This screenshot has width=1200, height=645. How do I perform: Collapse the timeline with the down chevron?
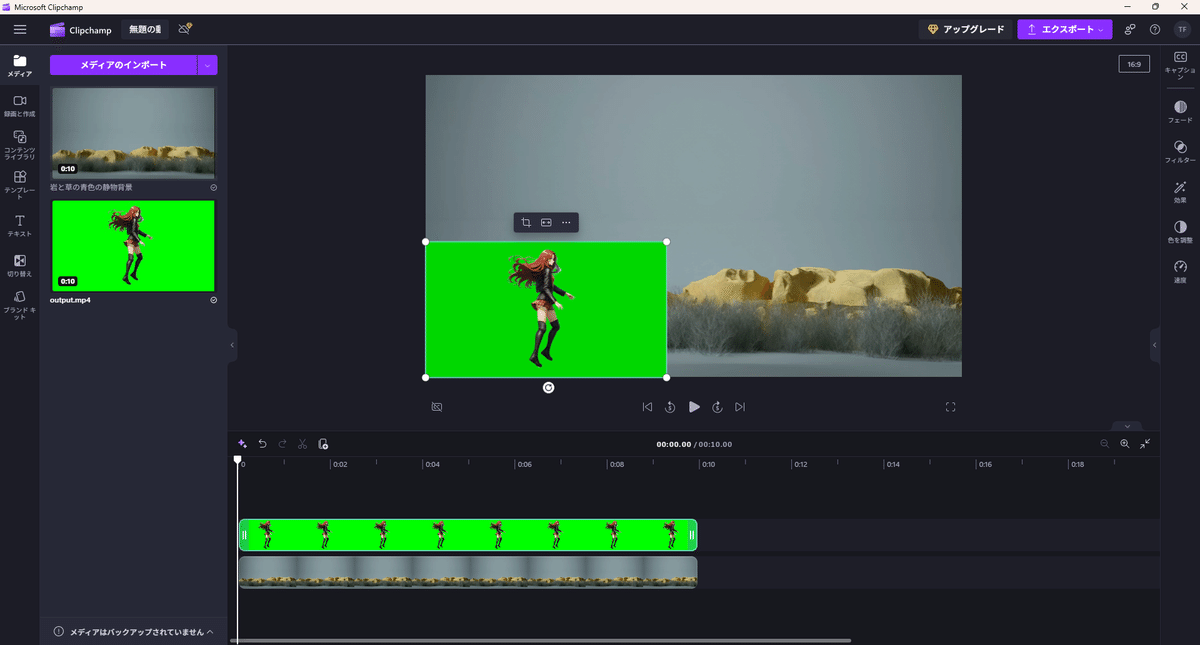point(1126,426)
